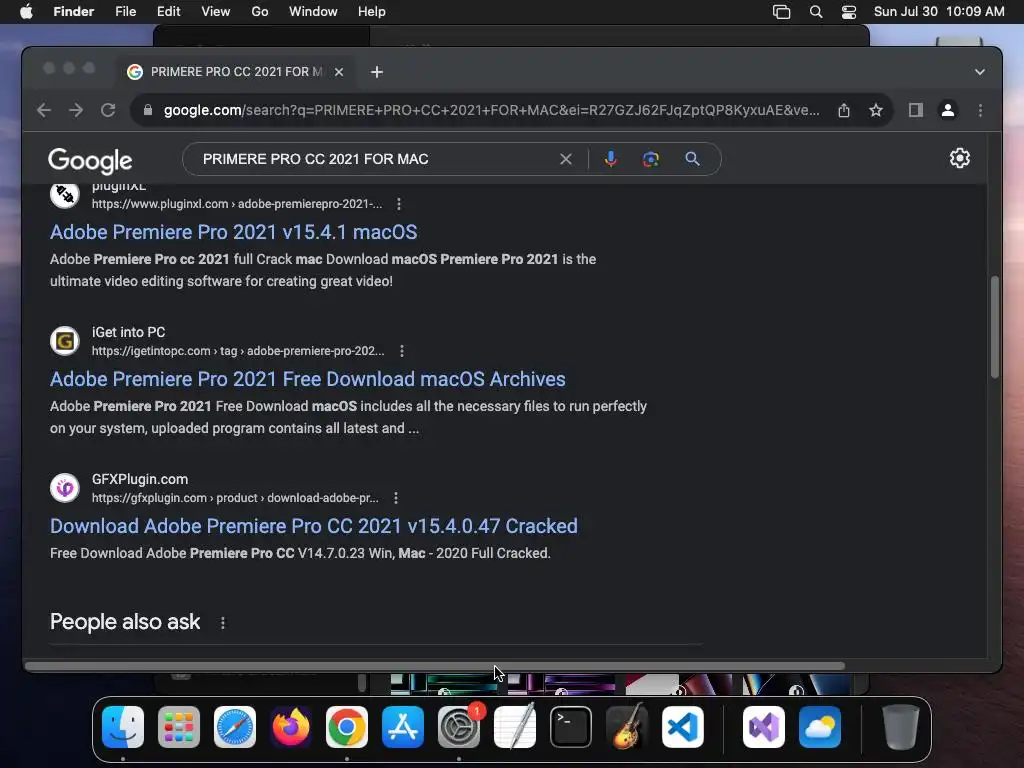This screenshot has height=768, width=1024.
Task: Close the PRIMERE PRO CC tab
Action: (339, 72)
